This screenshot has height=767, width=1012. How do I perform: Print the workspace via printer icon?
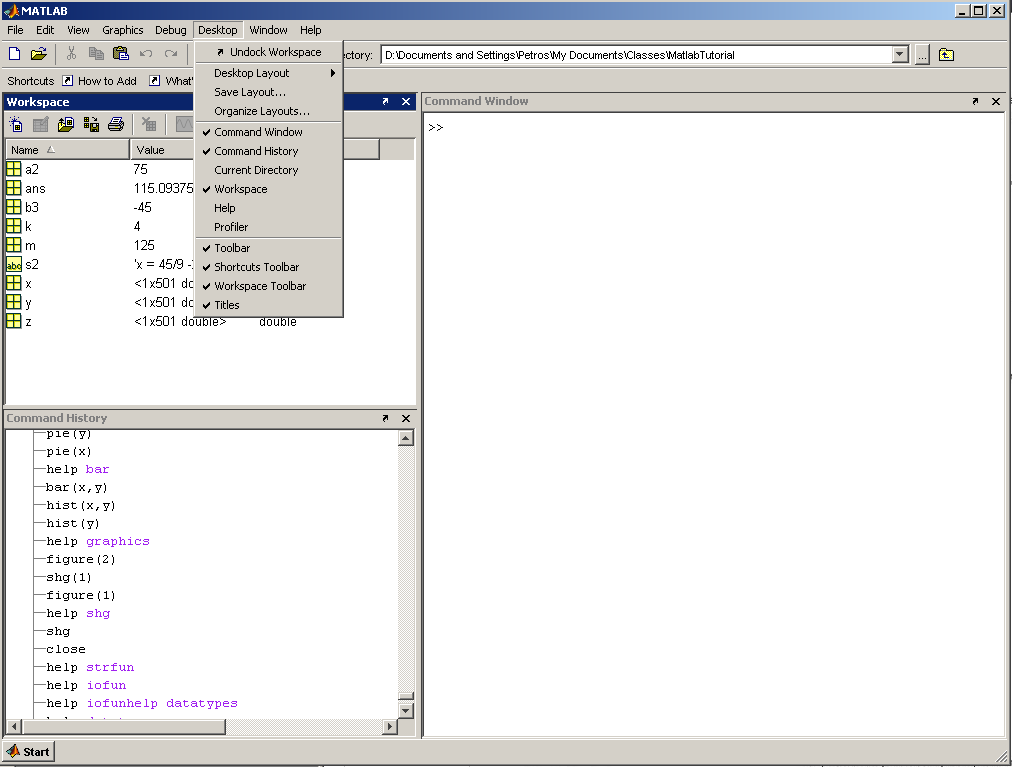pyautogui.click(x=116, y=124)
